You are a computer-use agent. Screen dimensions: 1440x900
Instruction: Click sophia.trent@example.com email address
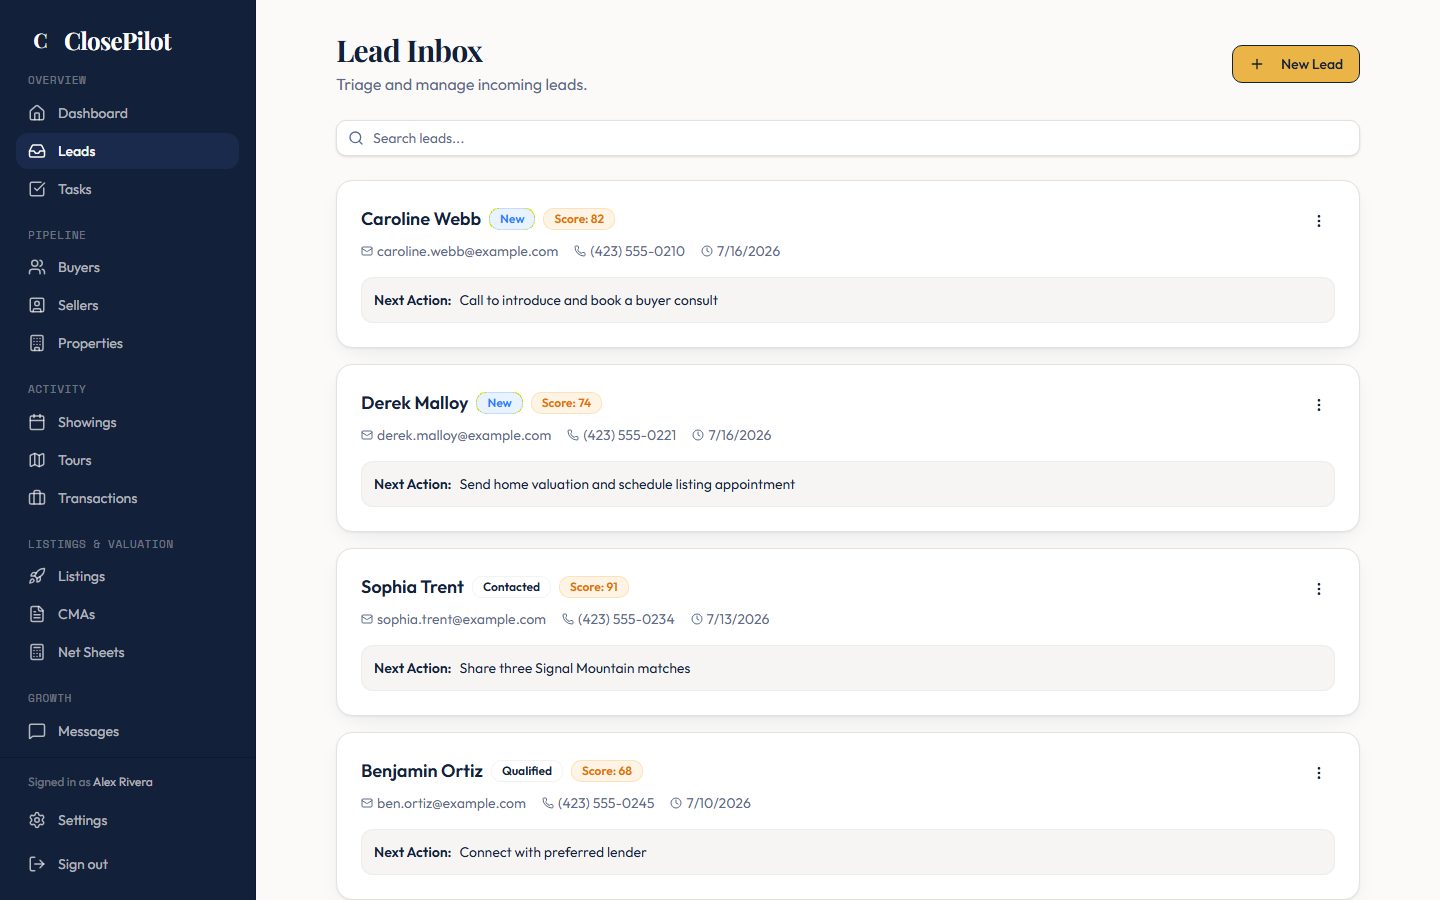click(x=461, y=619)
